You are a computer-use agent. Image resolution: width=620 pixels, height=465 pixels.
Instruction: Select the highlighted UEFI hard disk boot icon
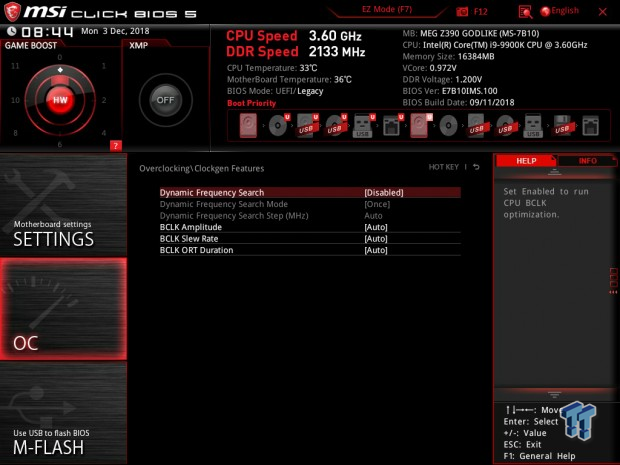click(420, 126)
